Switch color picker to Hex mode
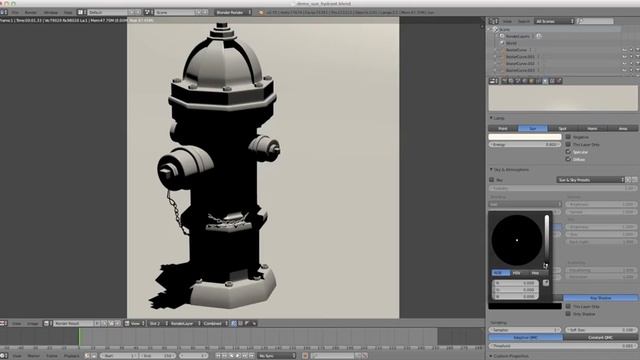640x360 pixels. [x=536, y=273]
